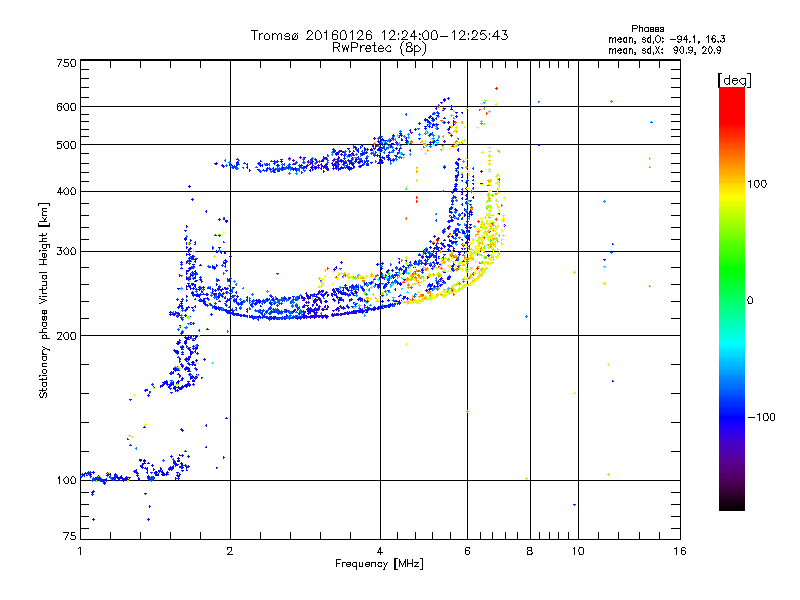Screen dimensions: 800x600
Task: Click the Stationary phase Virtual Height axis label
Action: (44, 302)
